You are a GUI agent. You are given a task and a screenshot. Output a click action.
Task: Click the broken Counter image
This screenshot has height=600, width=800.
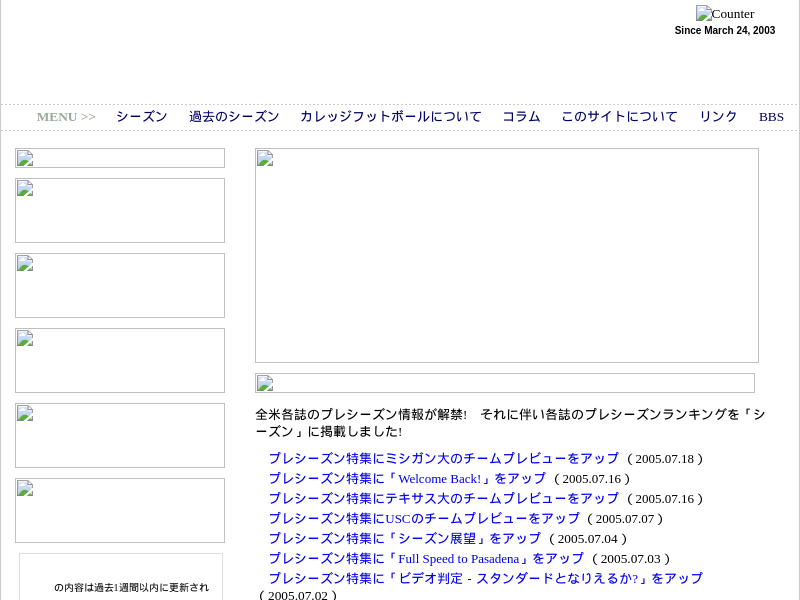[725, 14]
